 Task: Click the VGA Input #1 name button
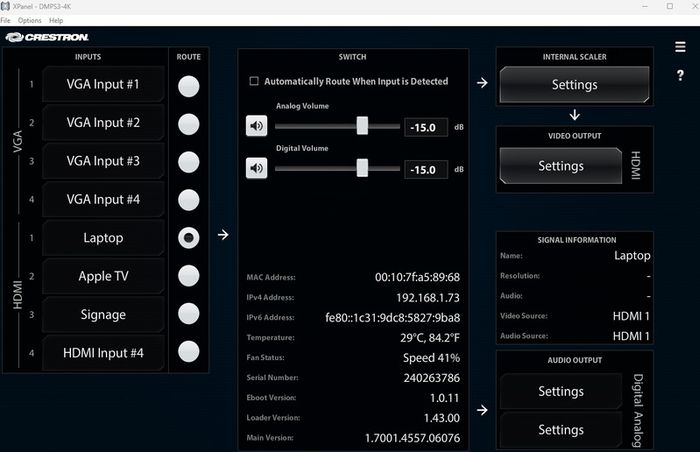103,84
